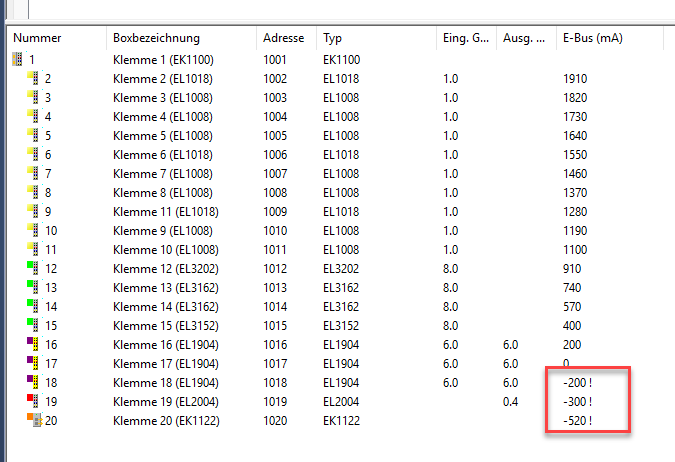This screenshot has height=462, width=675.
Task: Click the EK1100 coupler icon in row 1
Action: click(17, 60)
